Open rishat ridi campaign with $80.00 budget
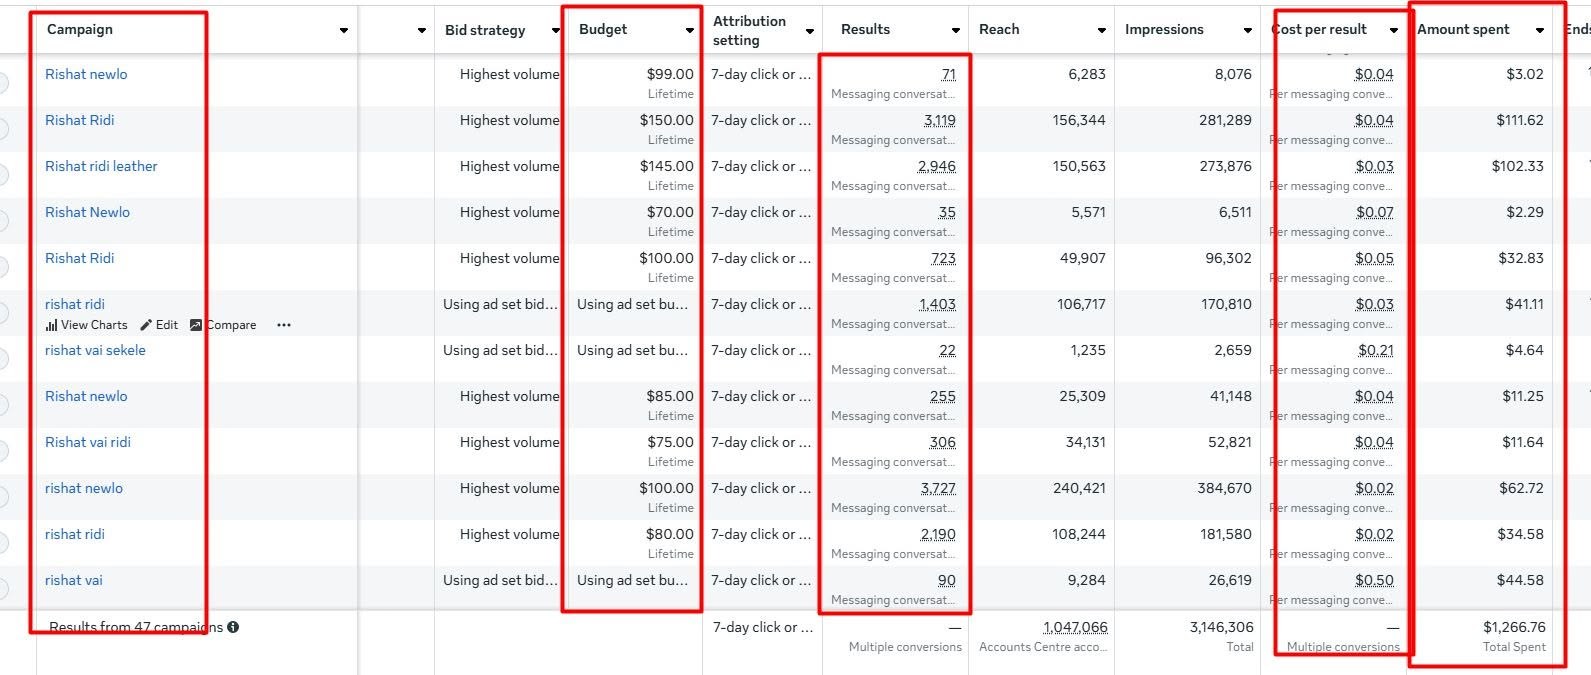This screenshot has width=1591, height=675. tap(75, 534)
